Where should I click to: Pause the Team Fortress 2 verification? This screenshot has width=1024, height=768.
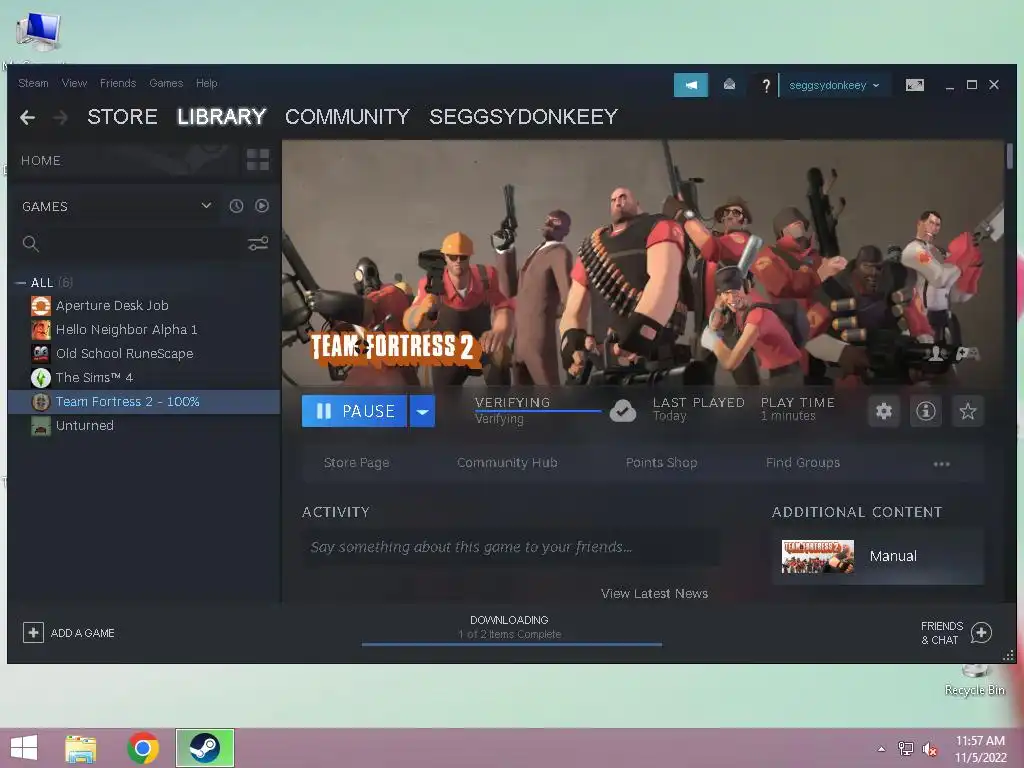pyautogui.click(x=355, y=411)
